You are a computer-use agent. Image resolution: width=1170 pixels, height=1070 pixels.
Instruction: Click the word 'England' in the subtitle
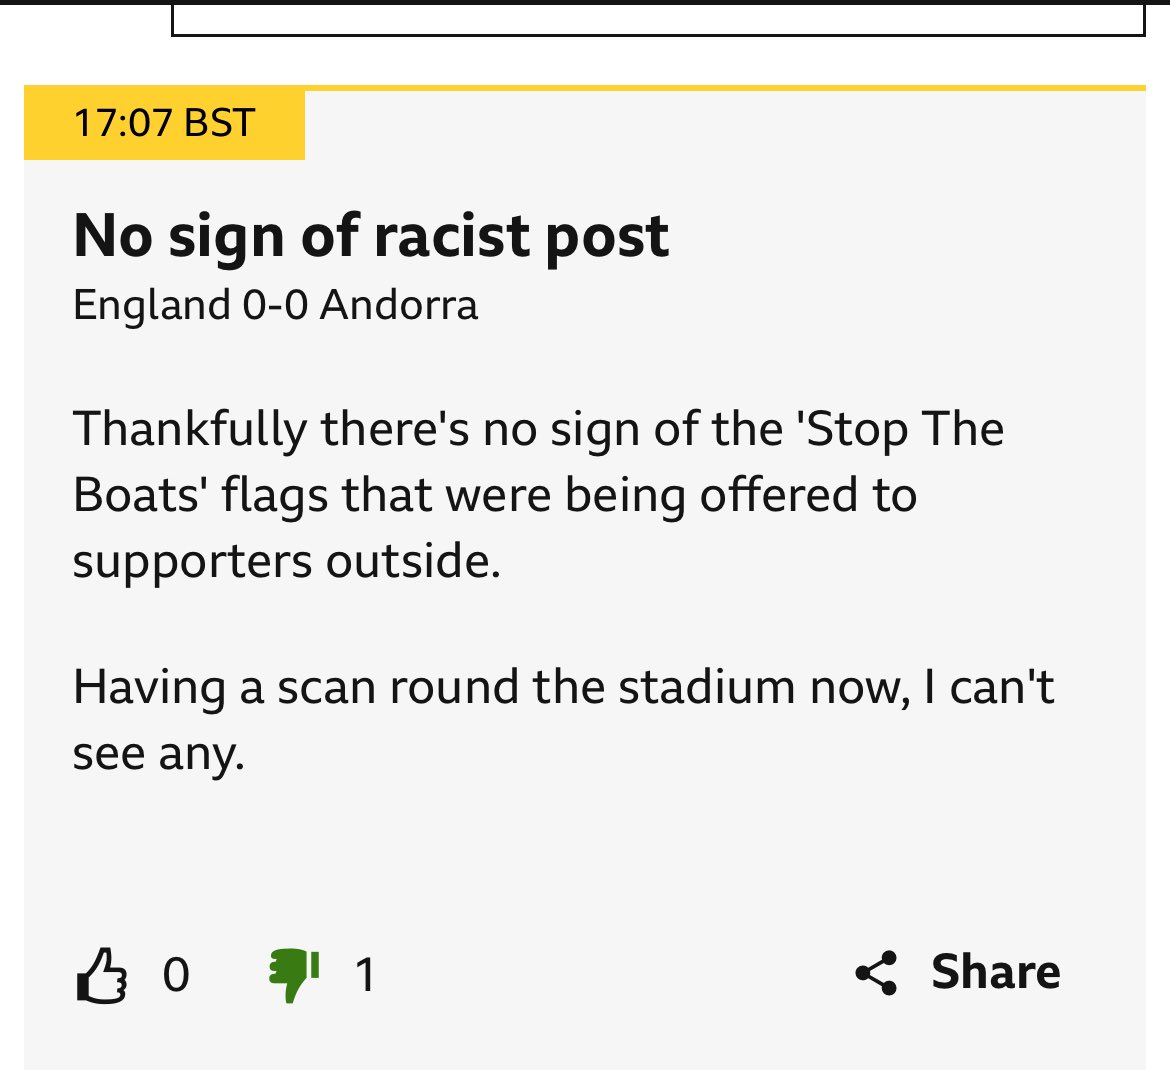151,305
